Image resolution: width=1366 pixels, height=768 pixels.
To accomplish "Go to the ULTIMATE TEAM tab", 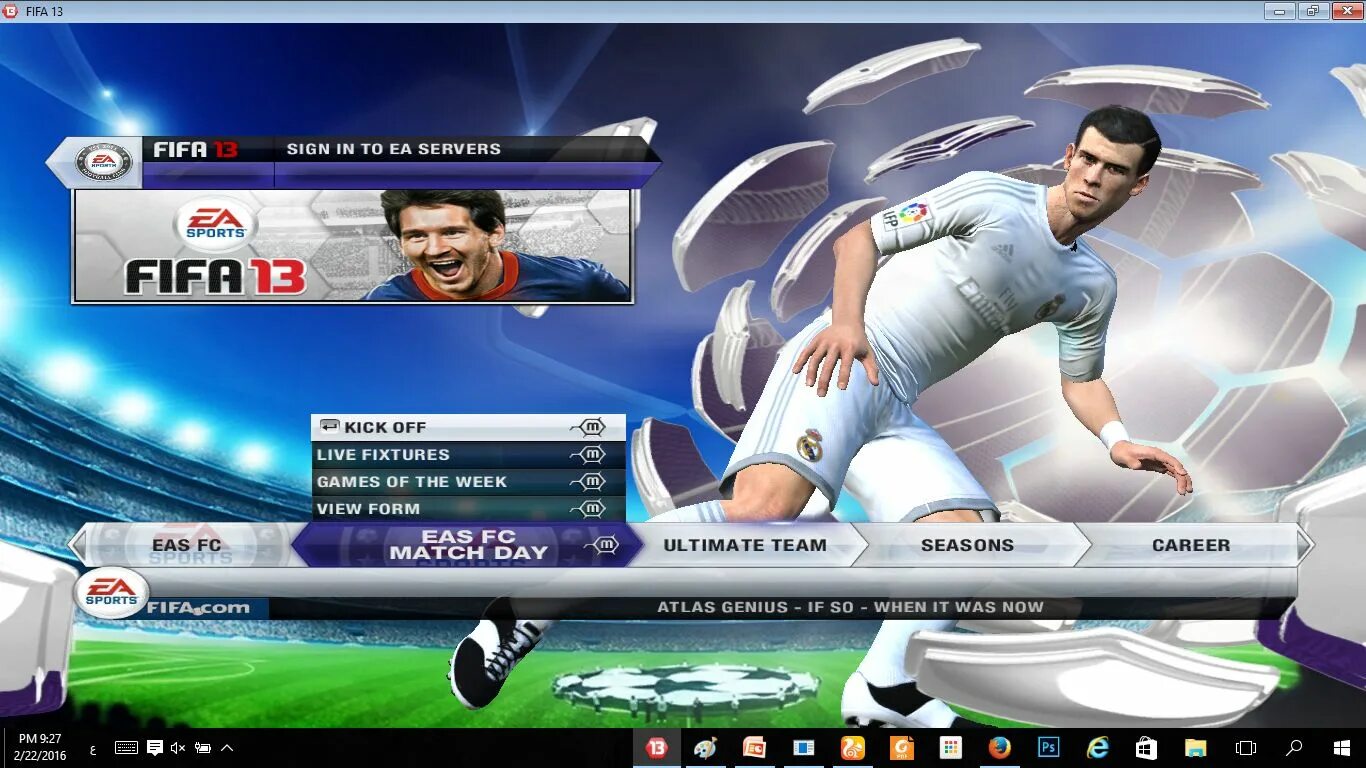I will click(745, 545).
